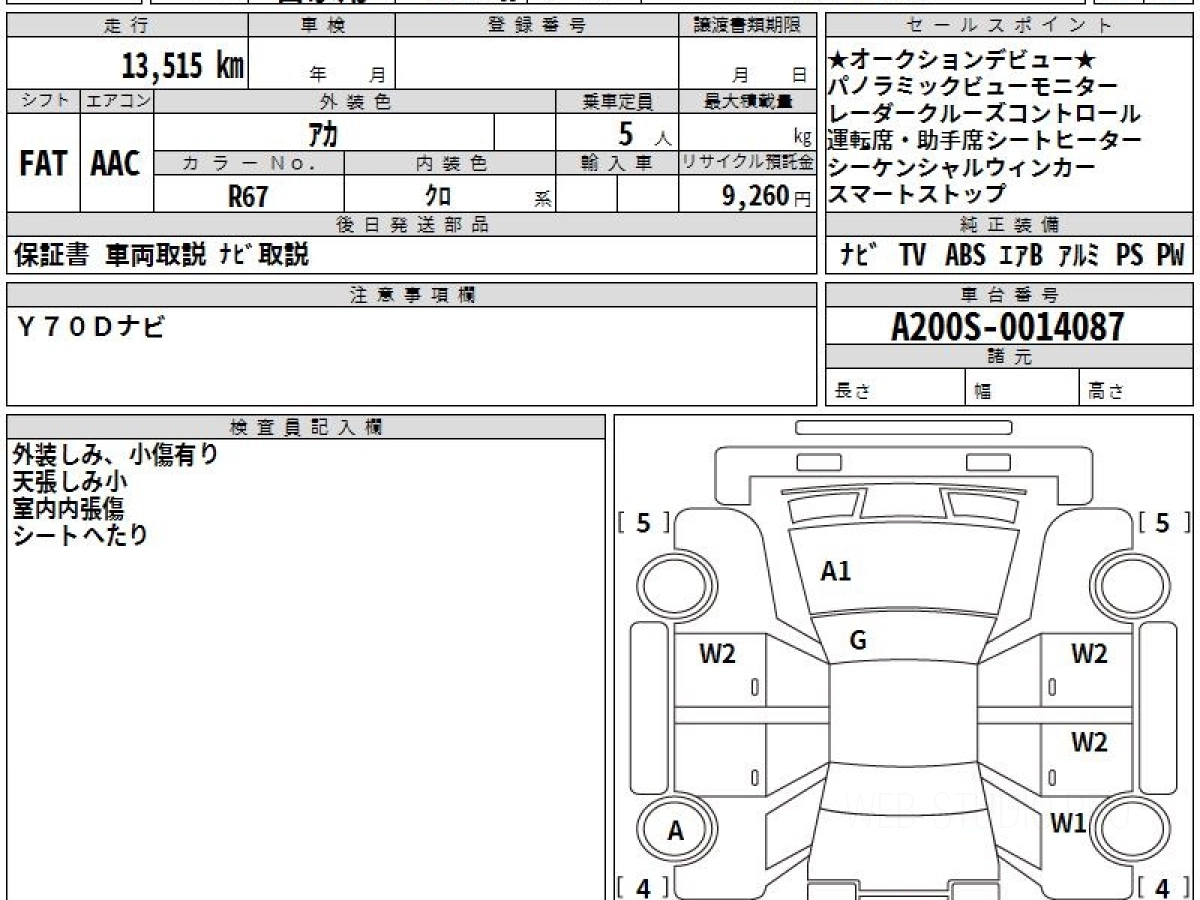Select the ABS equipment entry
Screen dimensions: 1200x900
click(964, 255)
